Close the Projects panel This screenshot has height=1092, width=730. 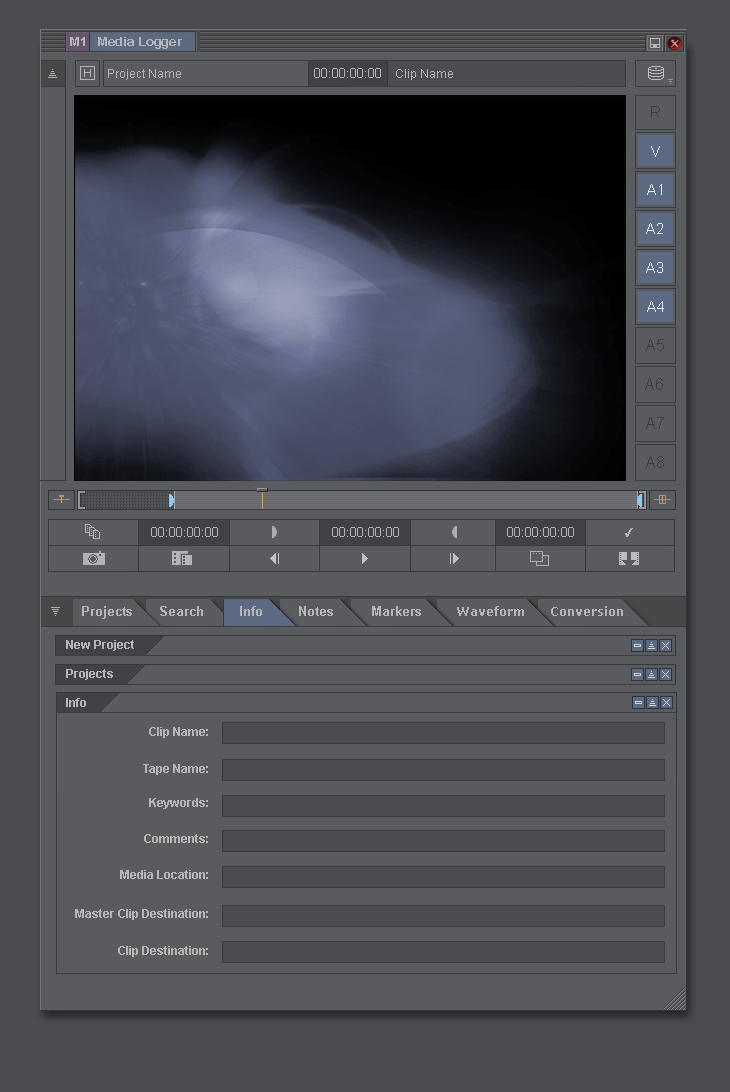coord(665,674)
